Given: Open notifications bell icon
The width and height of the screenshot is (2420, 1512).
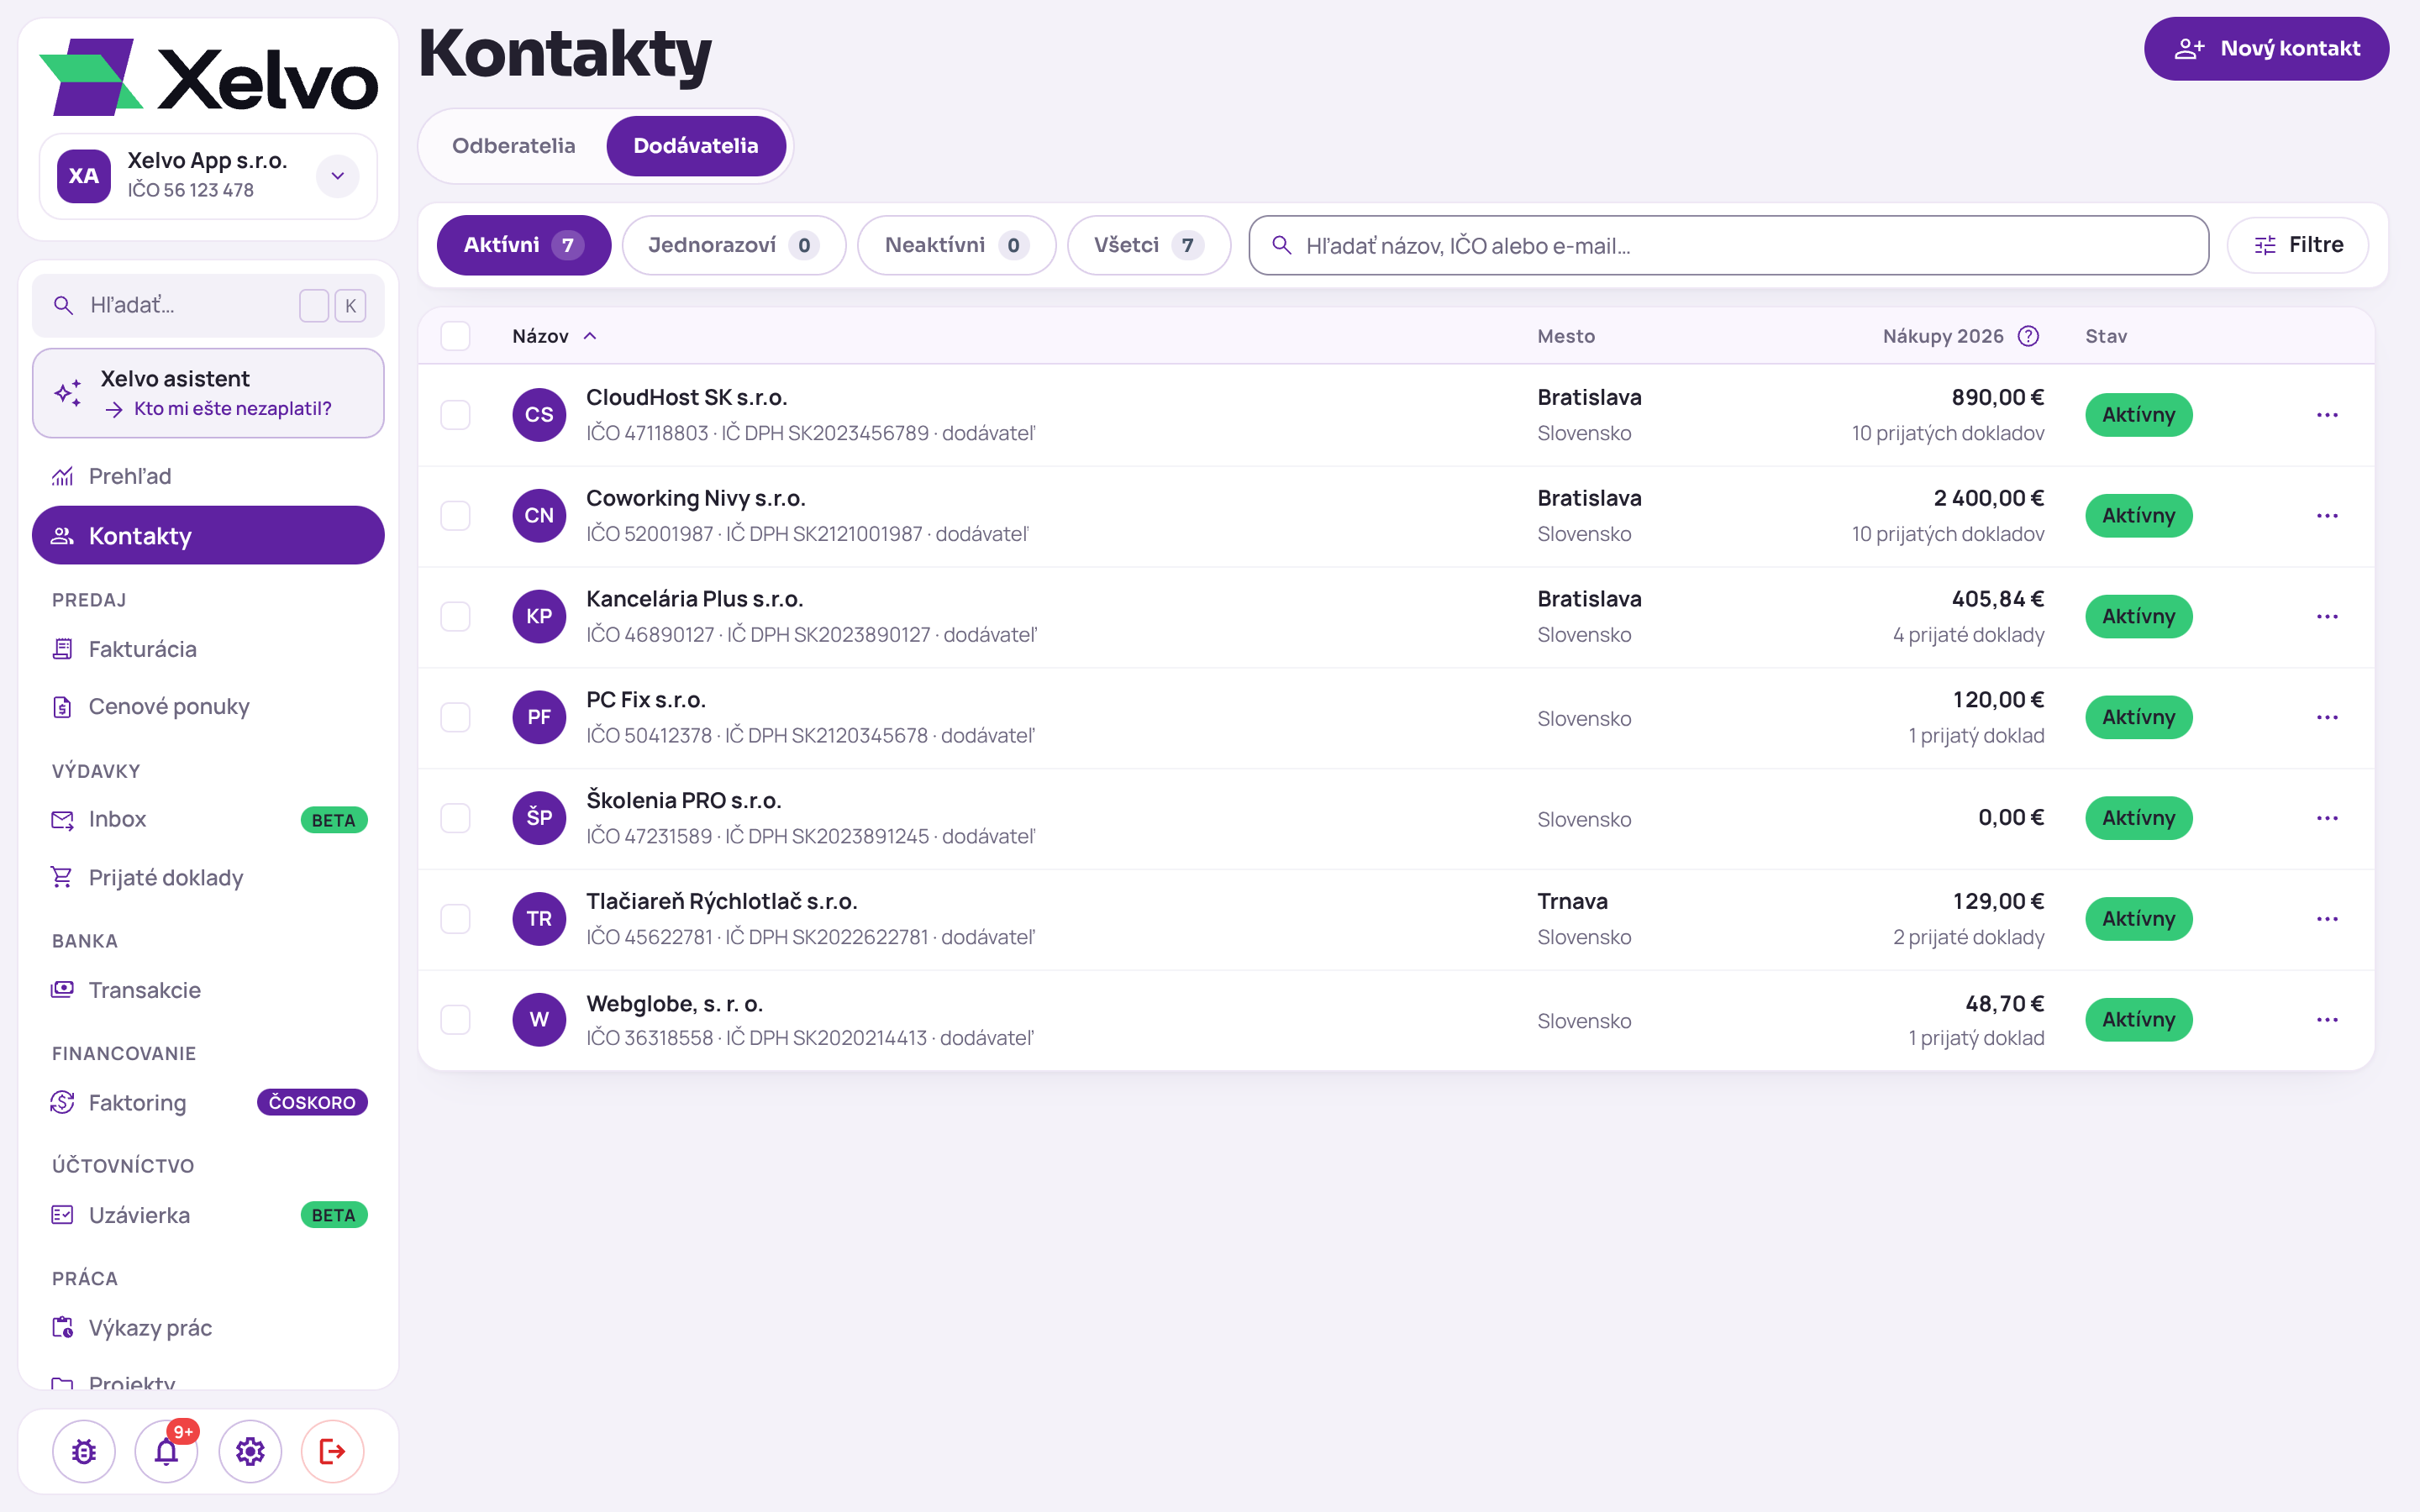Looking at the screenshot, I should 167,1451.
